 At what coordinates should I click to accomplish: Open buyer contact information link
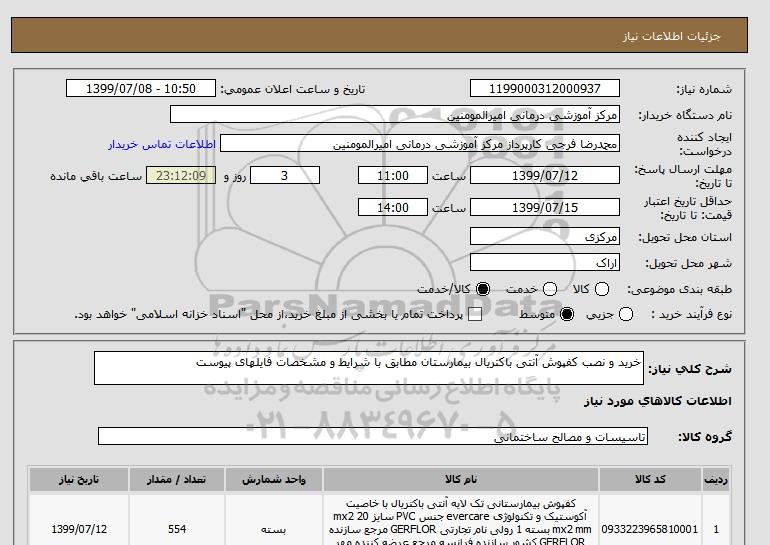162,144
